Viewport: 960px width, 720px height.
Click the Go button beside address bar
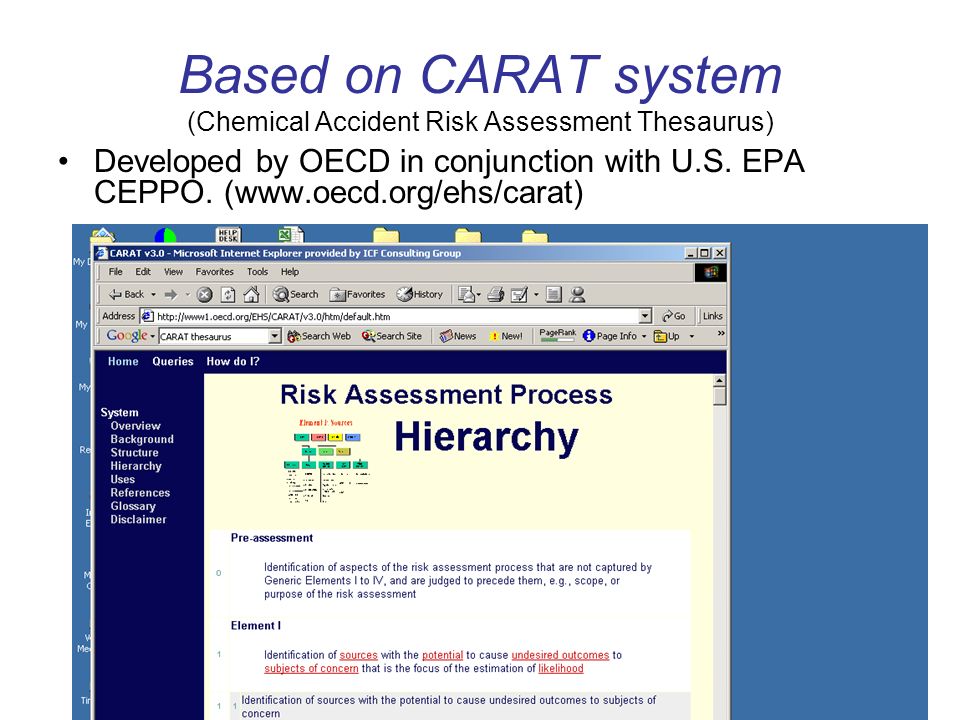pyautogui.click(x=673, y=316)
